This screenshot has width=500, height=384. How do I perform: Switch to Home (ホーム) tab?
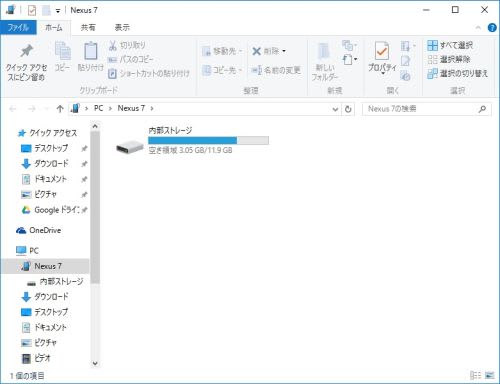pos(54,28)
